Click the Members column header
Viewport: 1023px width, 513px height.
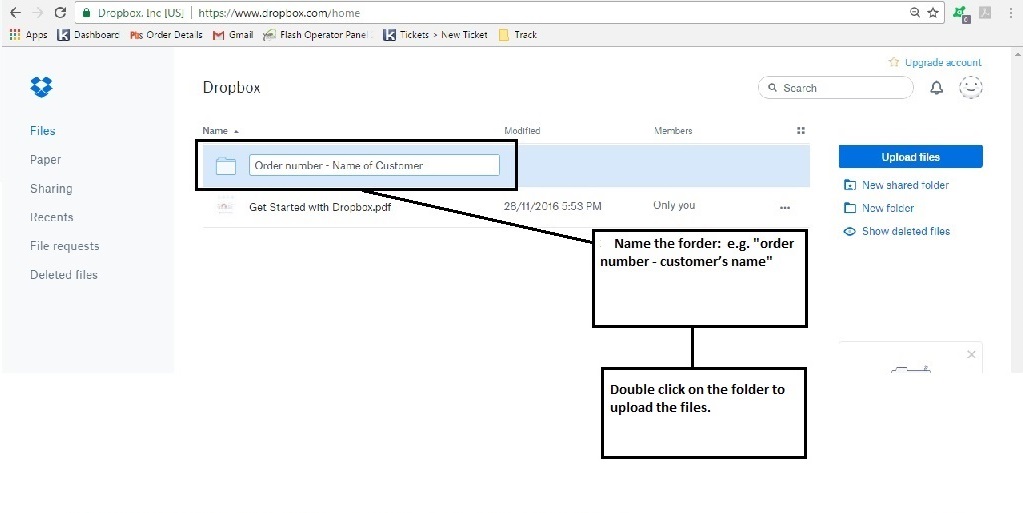point(673,131)
